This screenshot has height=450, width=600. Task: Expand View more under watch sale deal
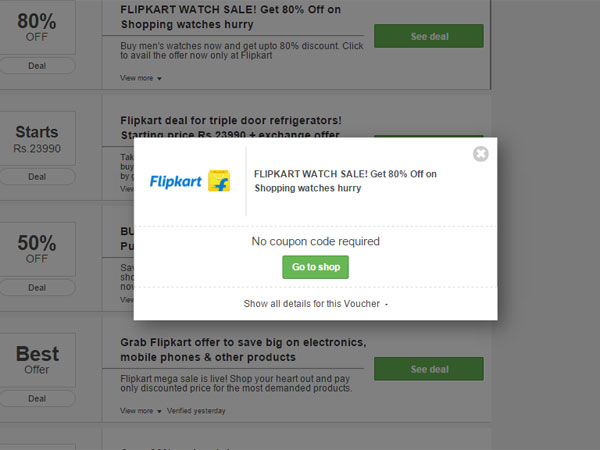click(x=139, y=77)
